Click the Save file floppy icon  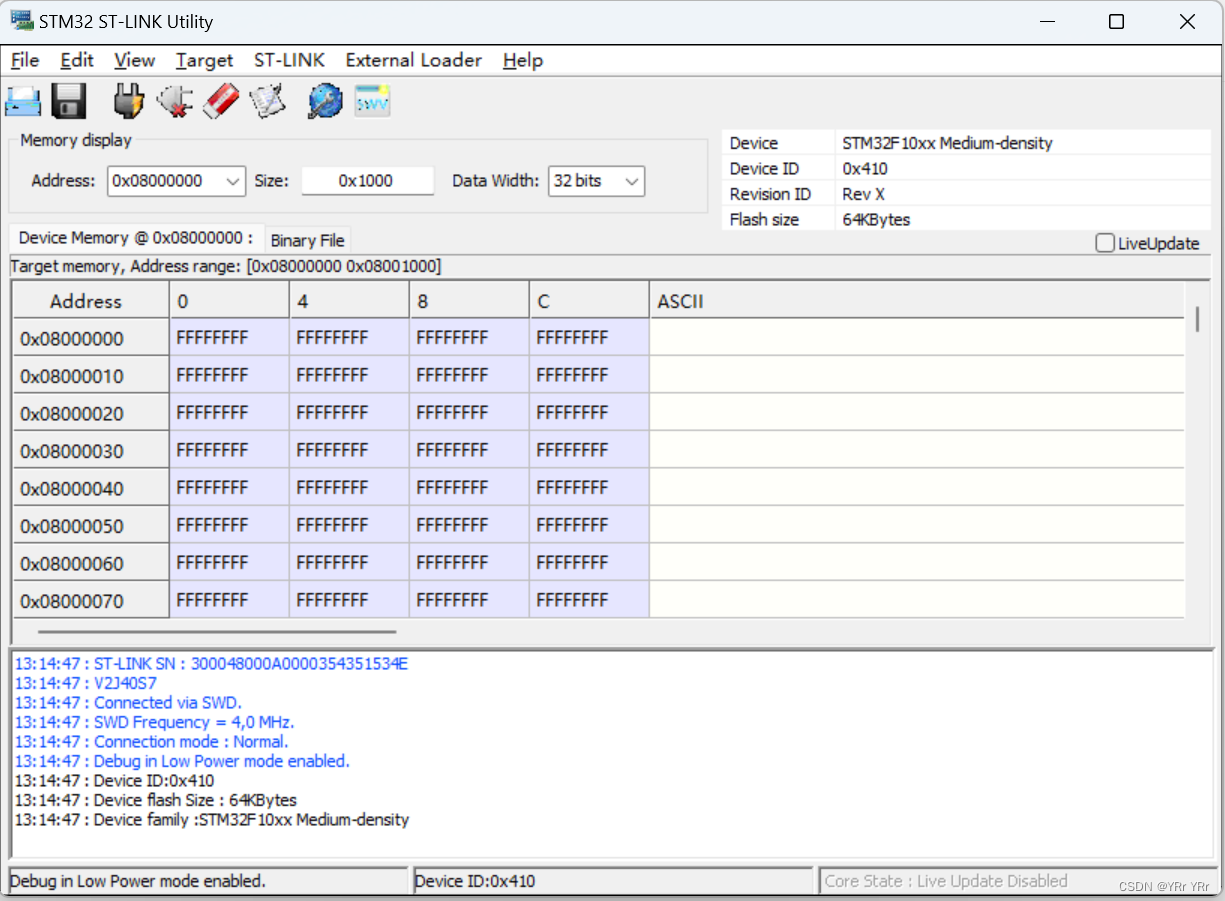coord(69,101)
